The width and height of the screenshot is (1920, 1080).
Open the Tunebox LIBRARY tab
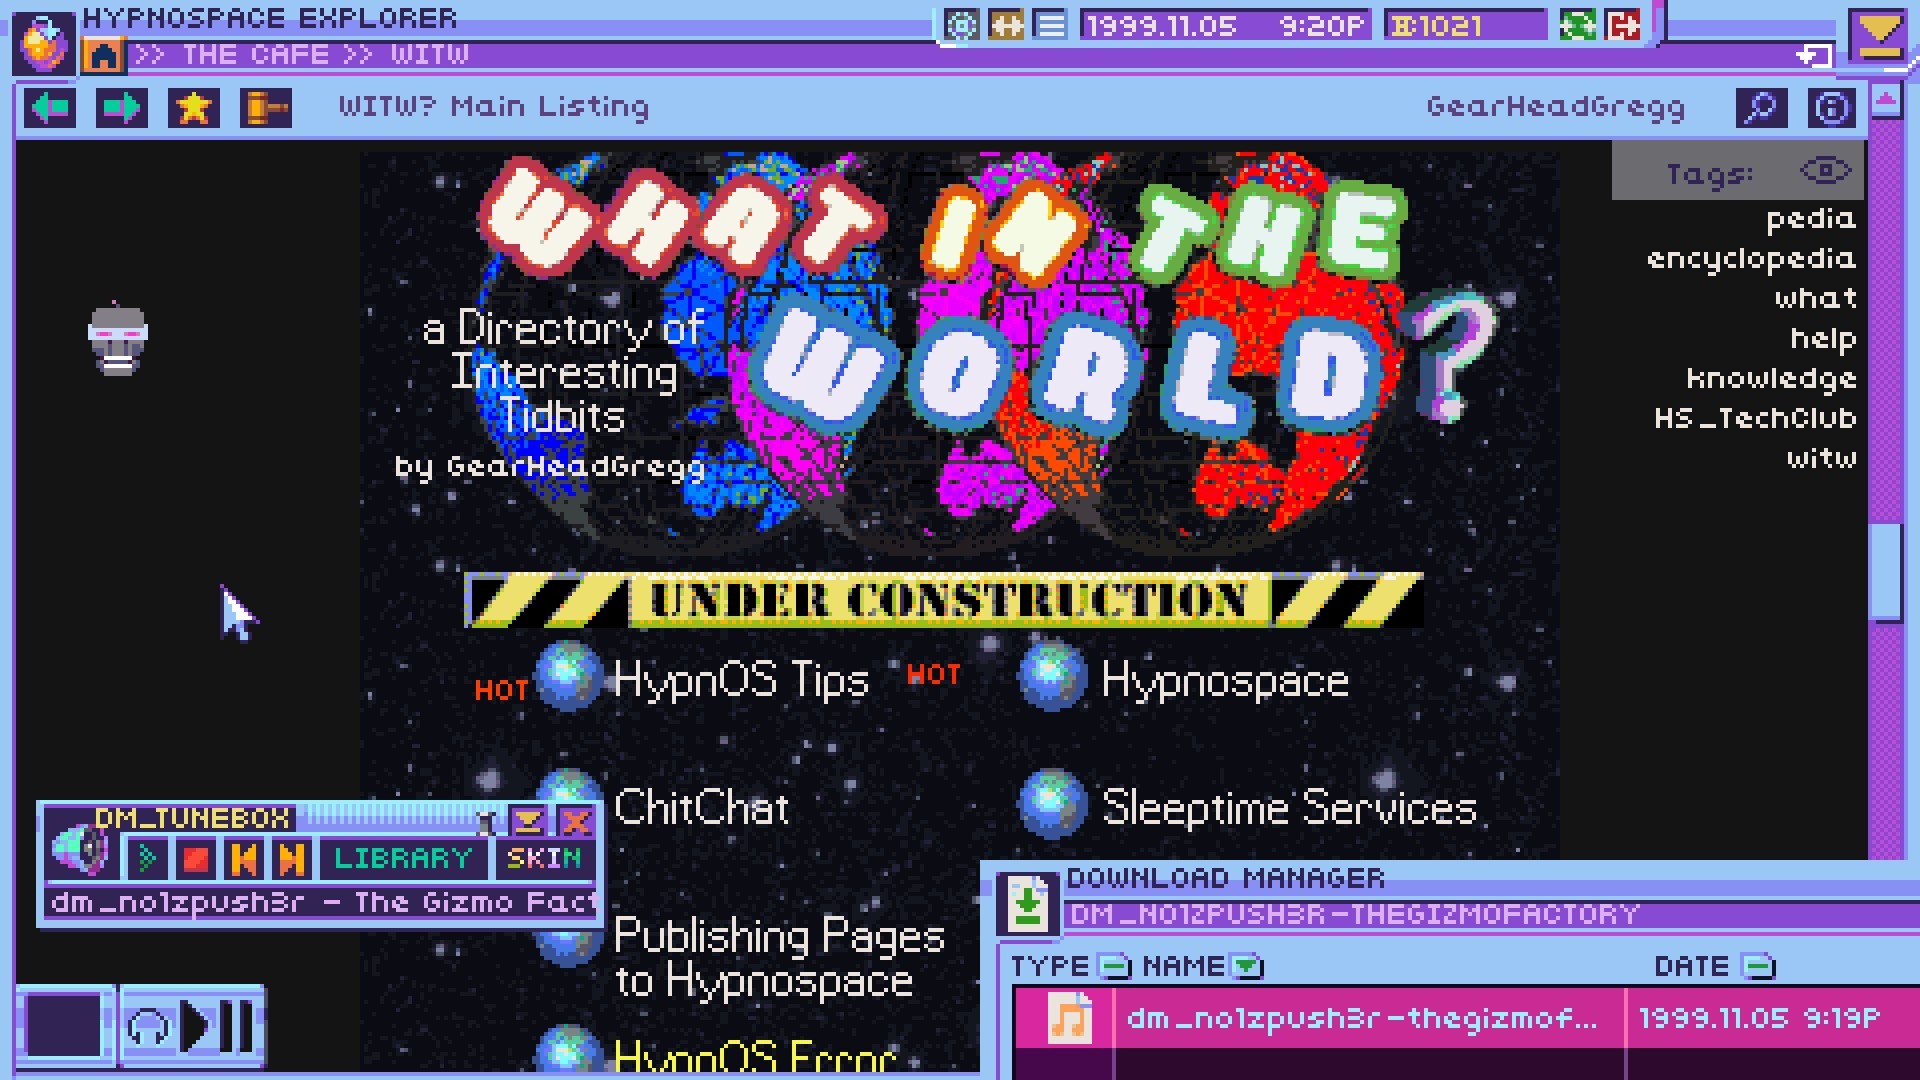pos(402,858)
